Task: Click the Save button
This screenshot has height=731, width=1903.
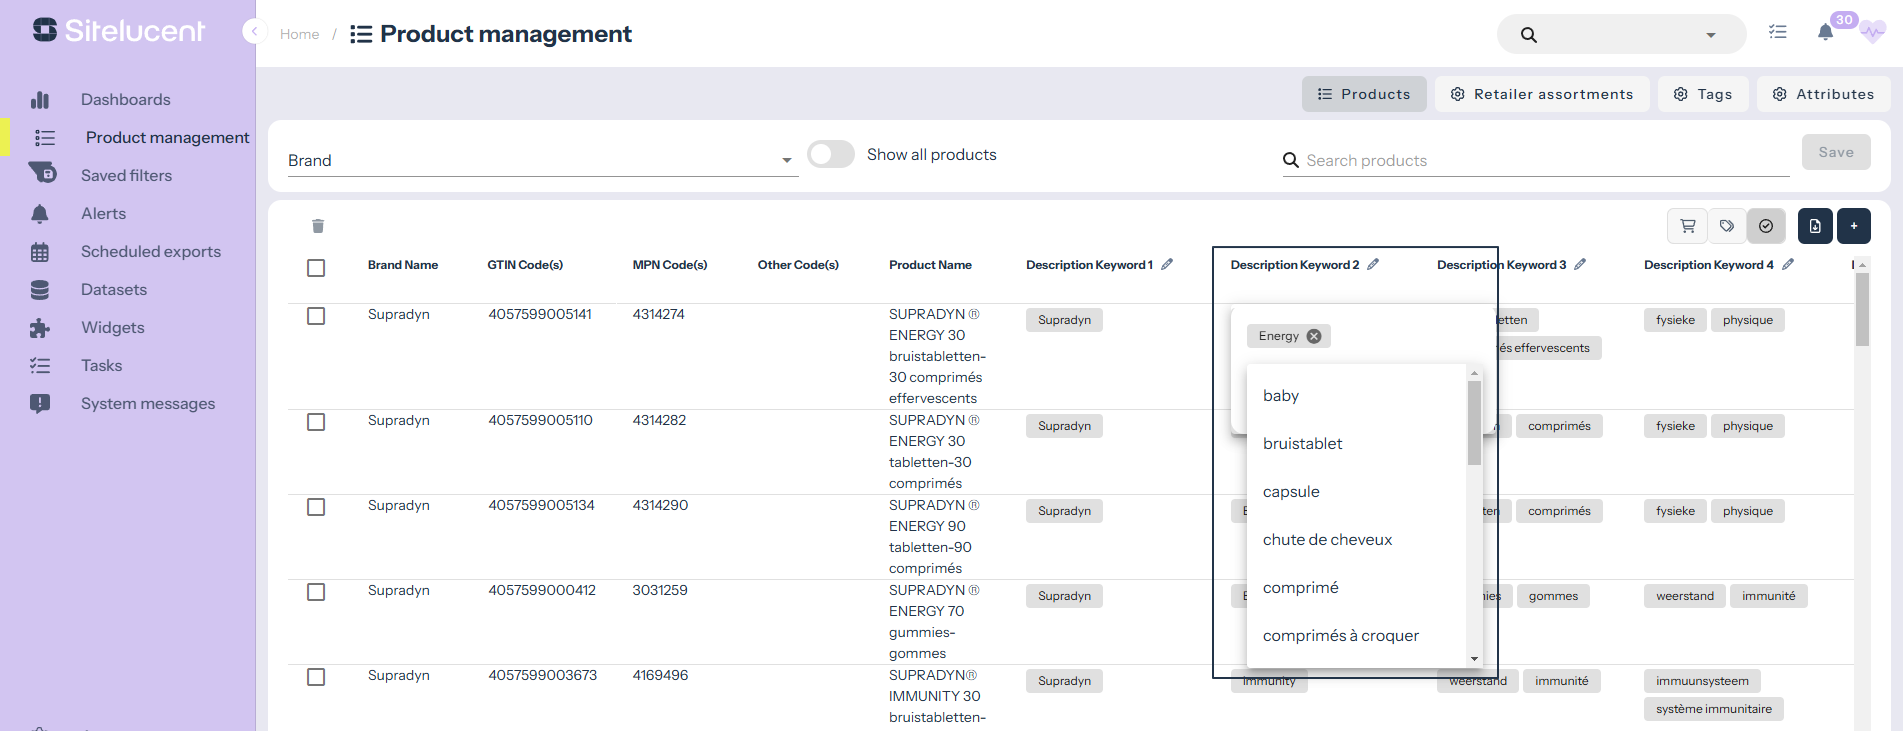Action: click(1835, 152)
